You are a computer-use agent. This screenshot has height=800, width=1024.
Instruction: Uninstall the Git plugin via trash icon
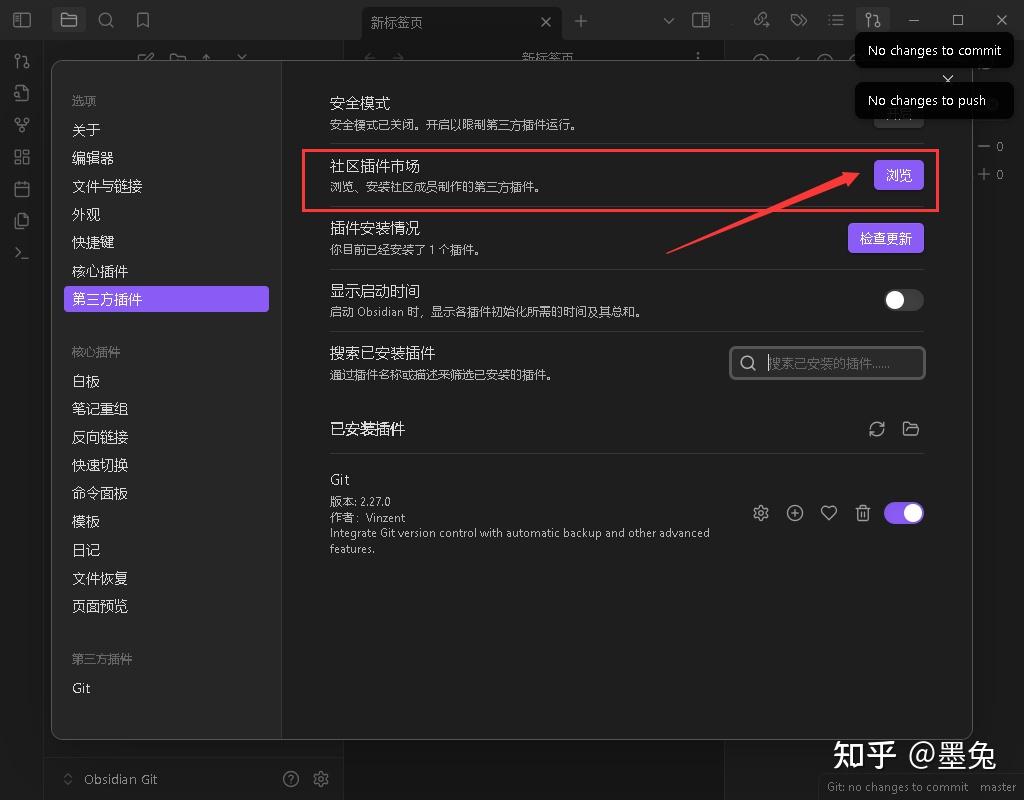(862, 512)
